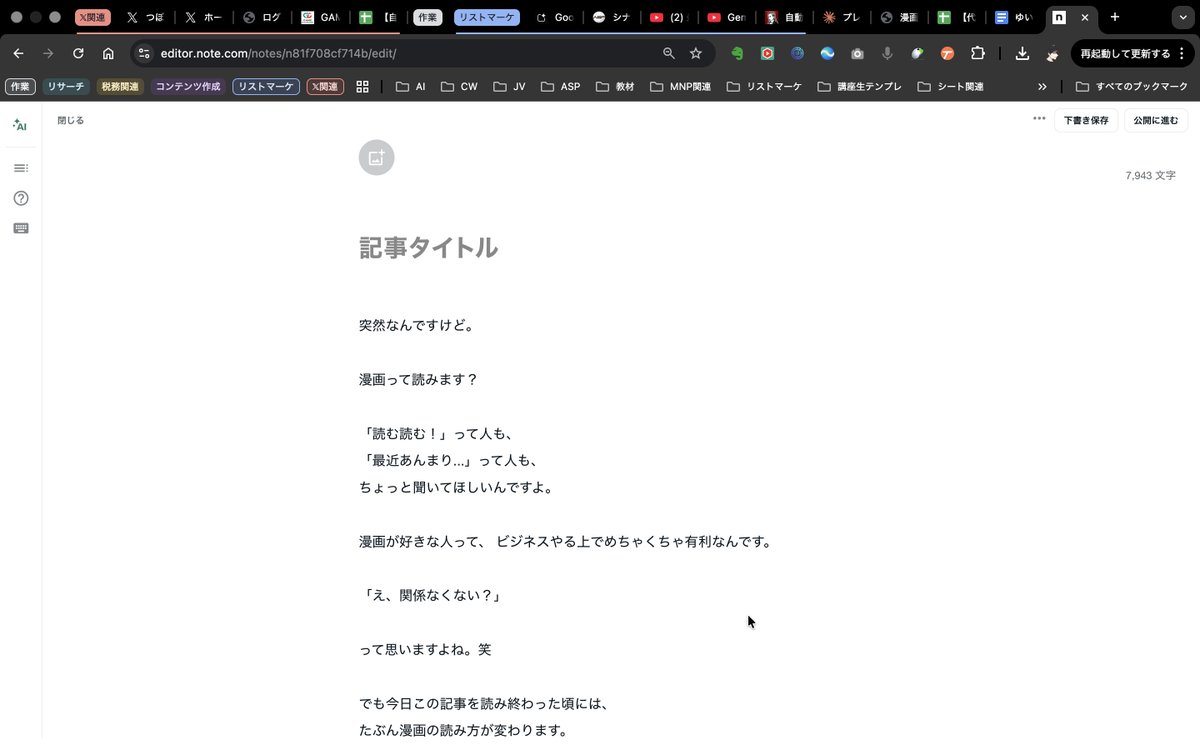Viewport: 1200px width, 750px height.
Task: View keyboard shortcuts via keyboard icon
Action: coord(20,228)
